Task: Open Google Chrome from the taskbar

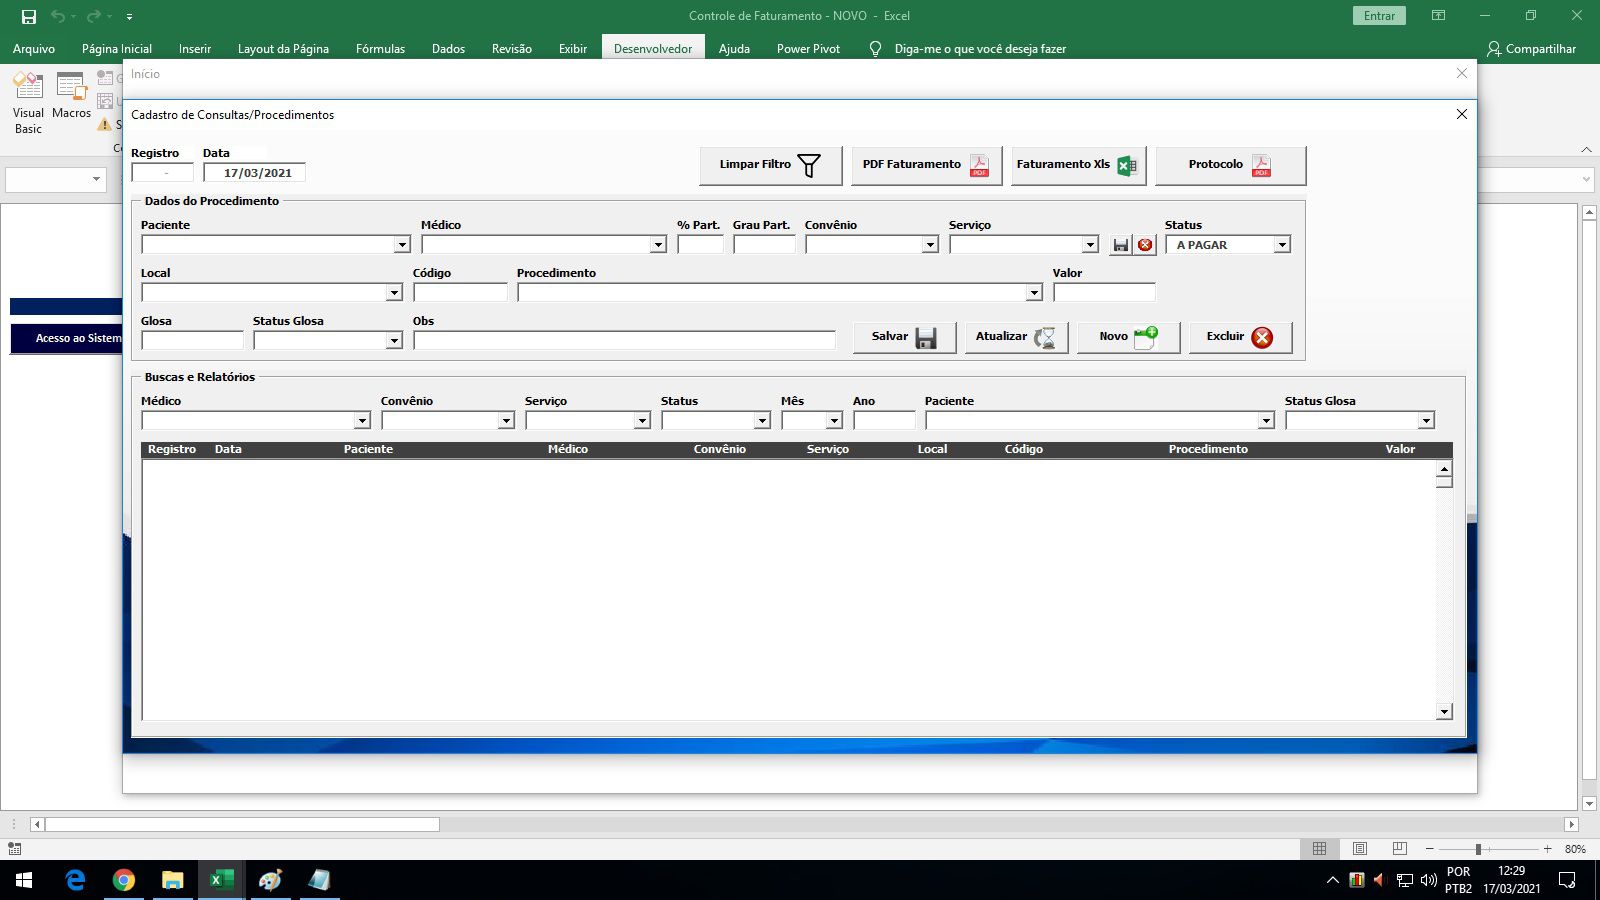Action: tap(124, 880)
